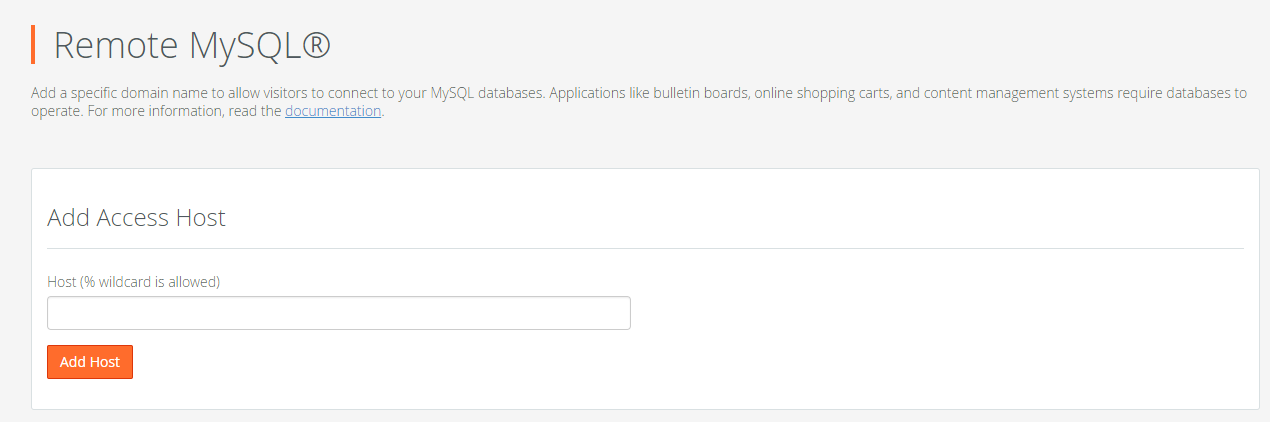Focus the Host text input field
Viewport: 1270px width, 422px height.
pos(339,313)
